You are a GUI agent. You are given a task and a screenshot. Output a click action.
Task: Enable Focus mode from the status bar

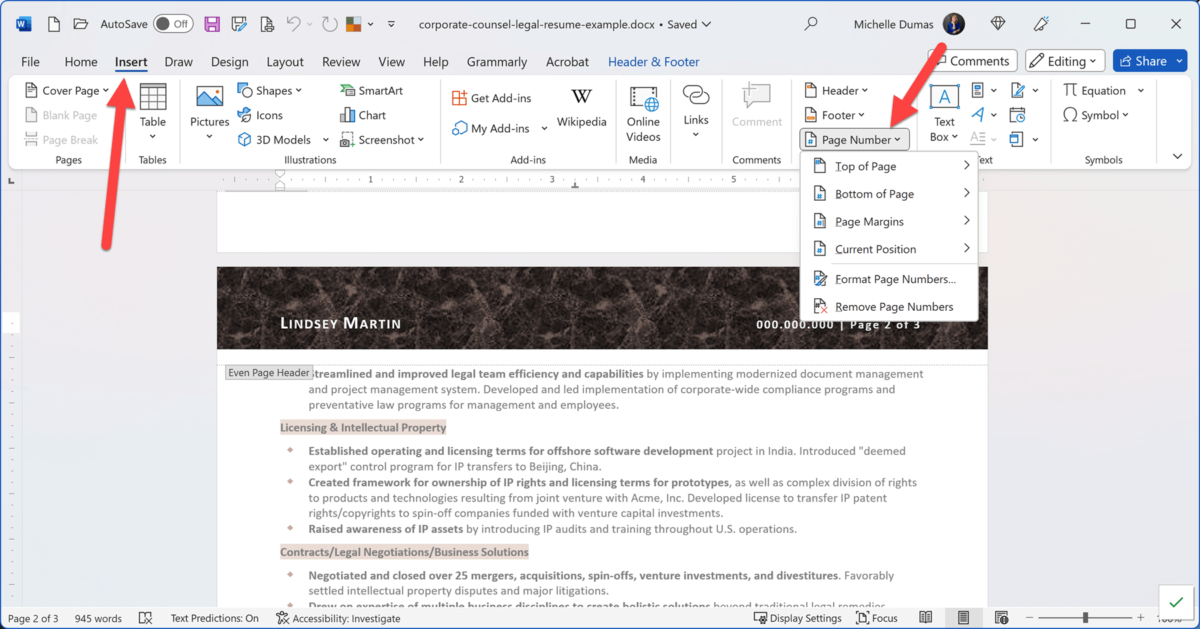[x=877, y=618]
